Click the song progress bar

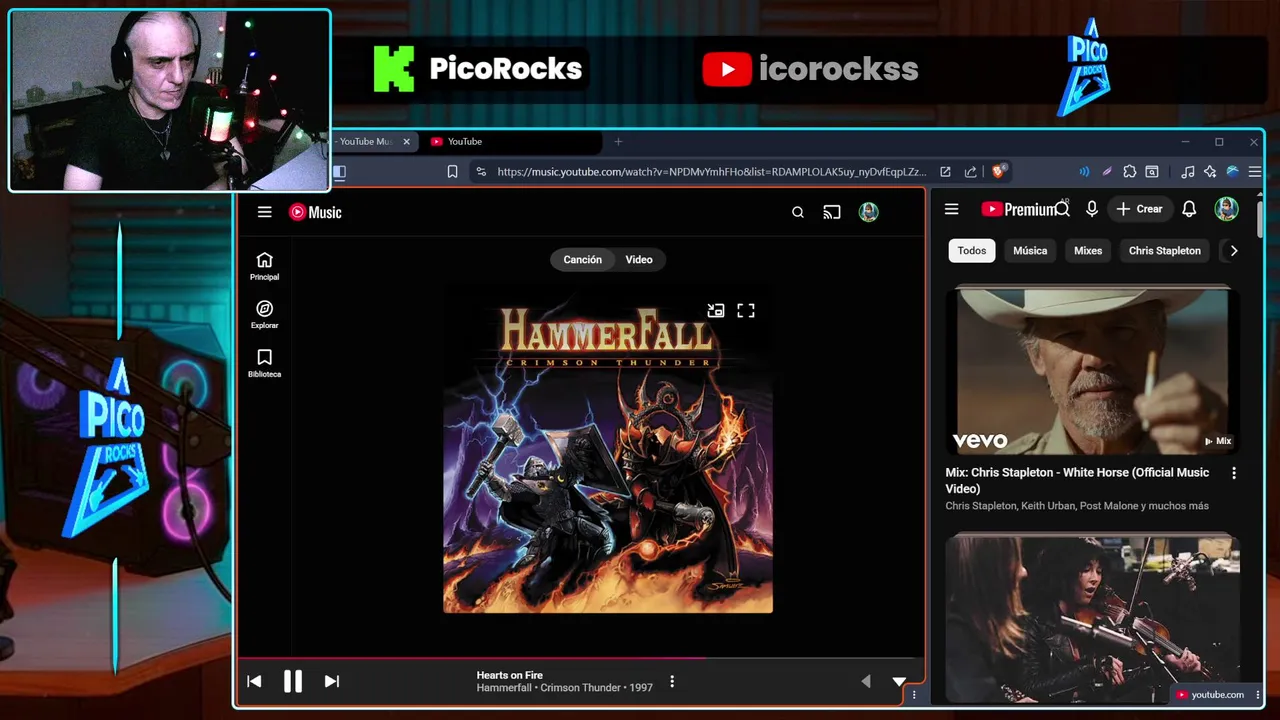click(x=580, y=658)
